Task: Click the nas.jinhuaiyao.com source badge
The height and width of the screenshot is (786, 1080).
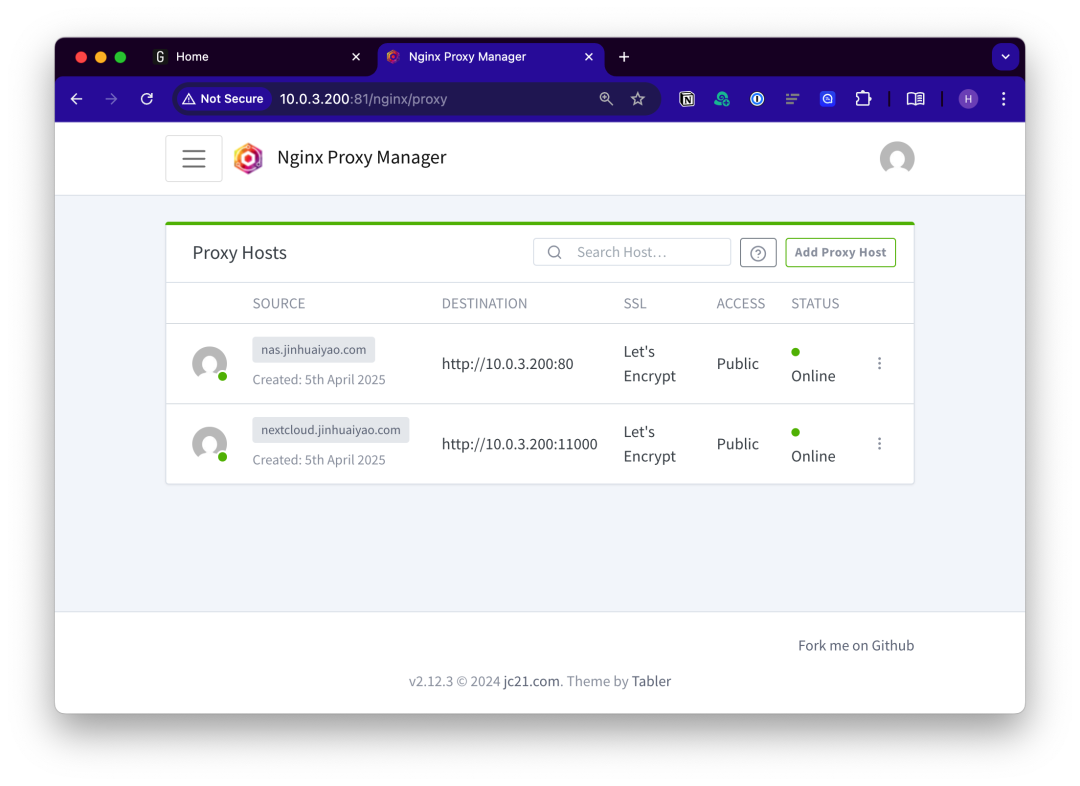Action: point(312,349)
